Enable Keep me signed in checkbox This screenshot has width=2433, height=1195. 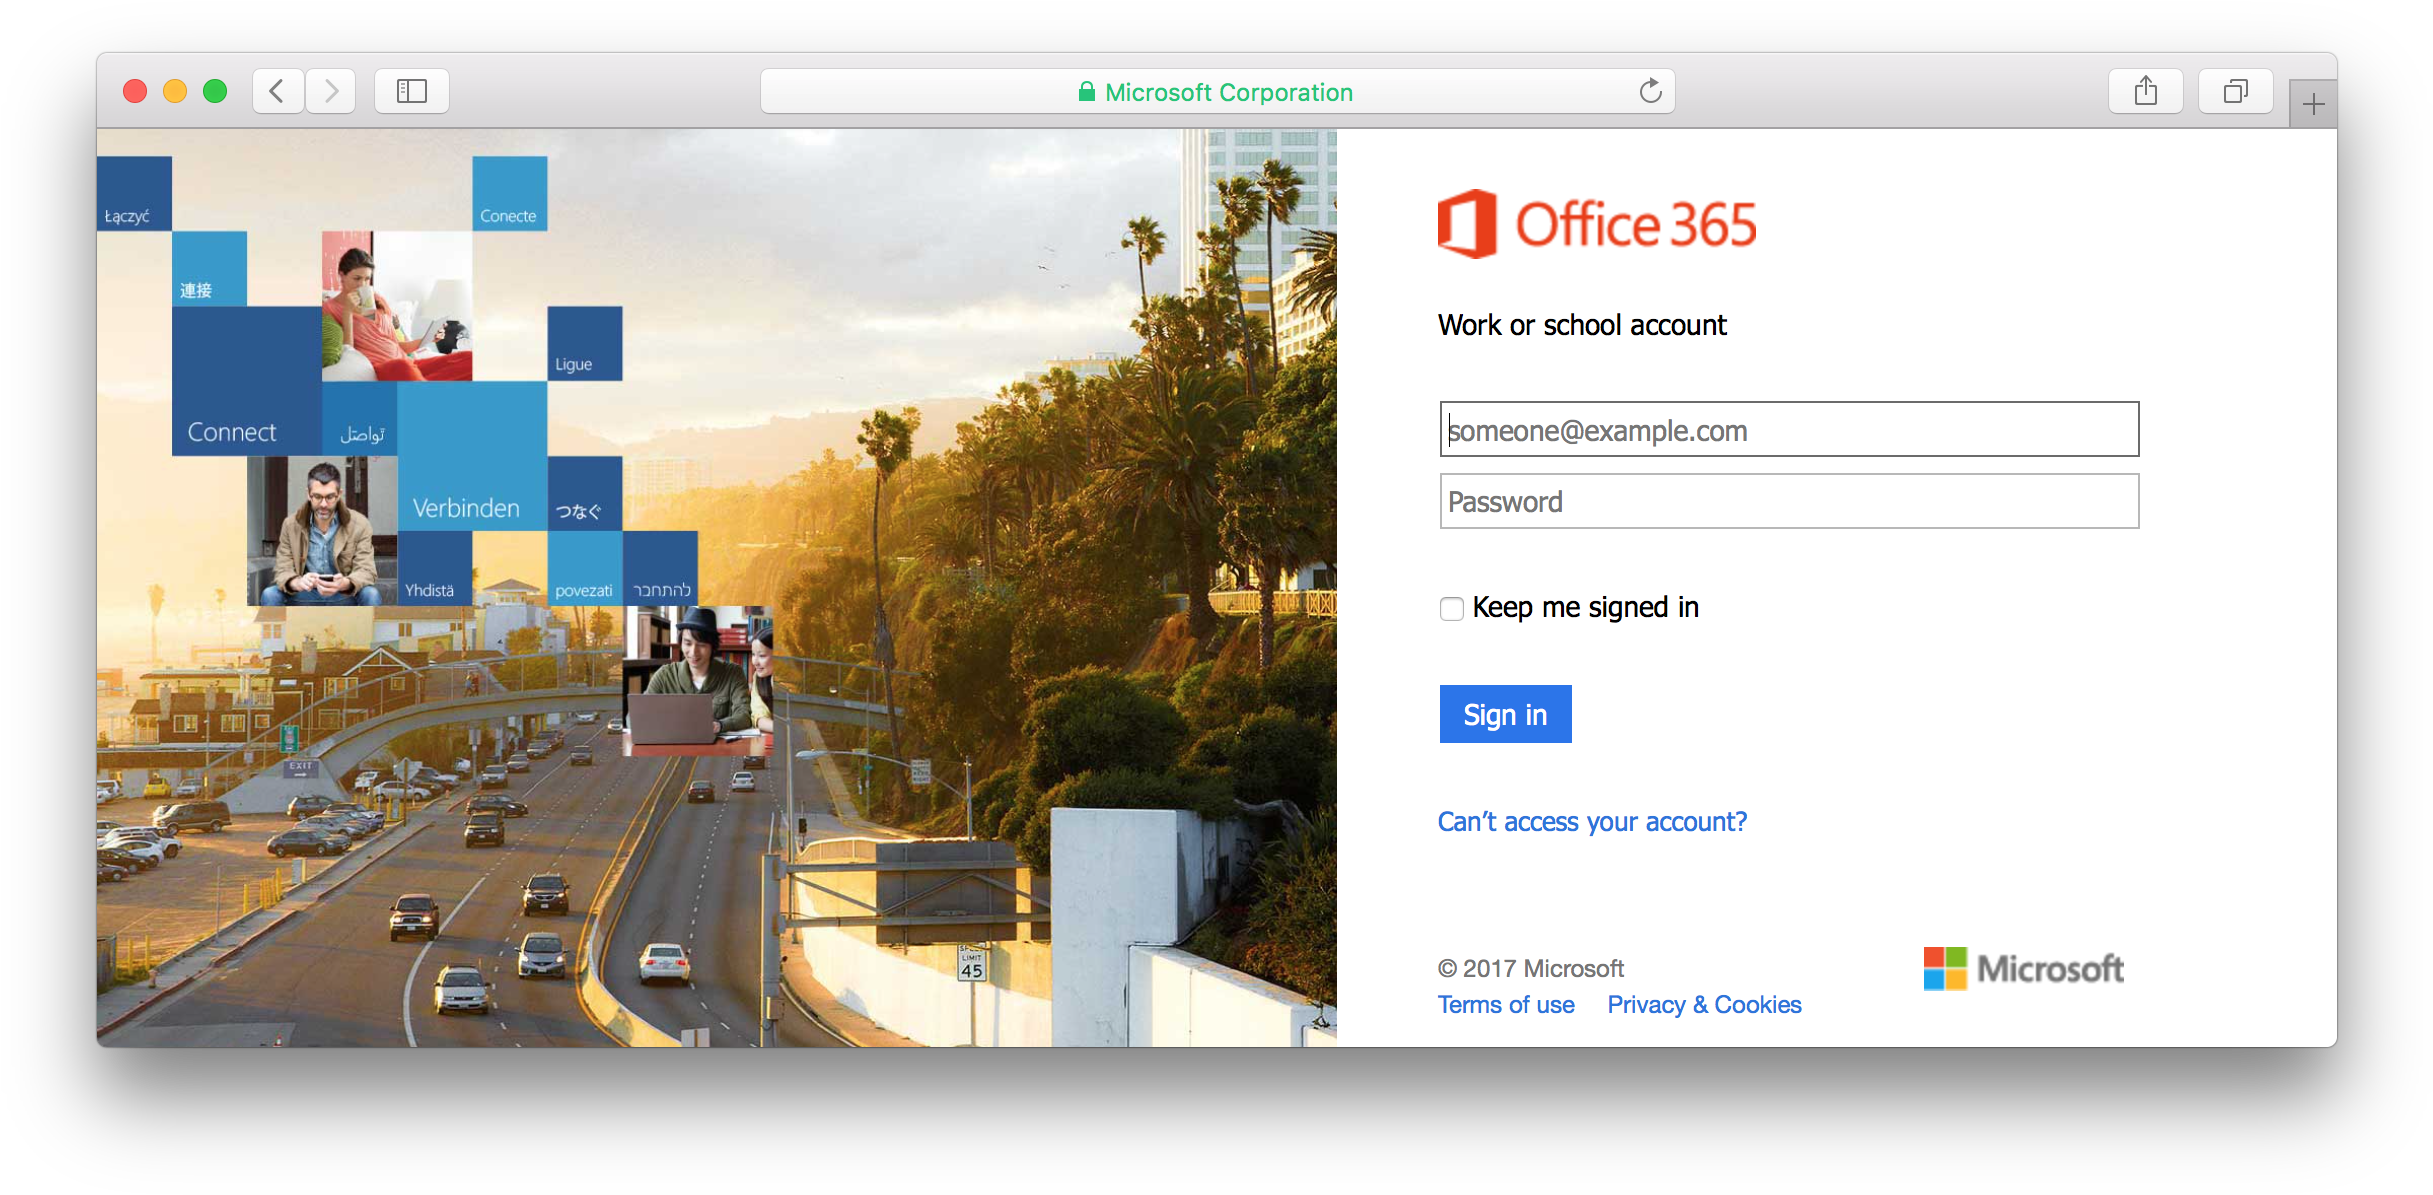point(1451,608)
